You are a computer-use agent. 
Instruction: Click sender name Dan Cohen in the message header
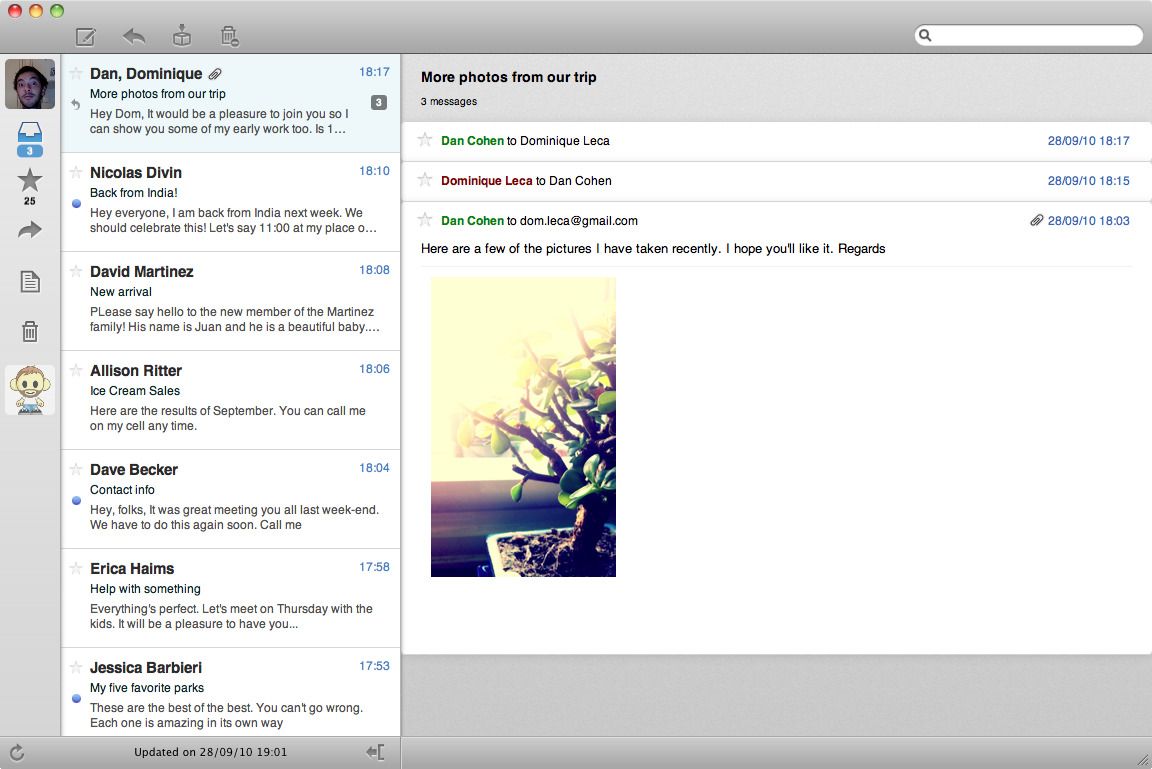[472, 220]
